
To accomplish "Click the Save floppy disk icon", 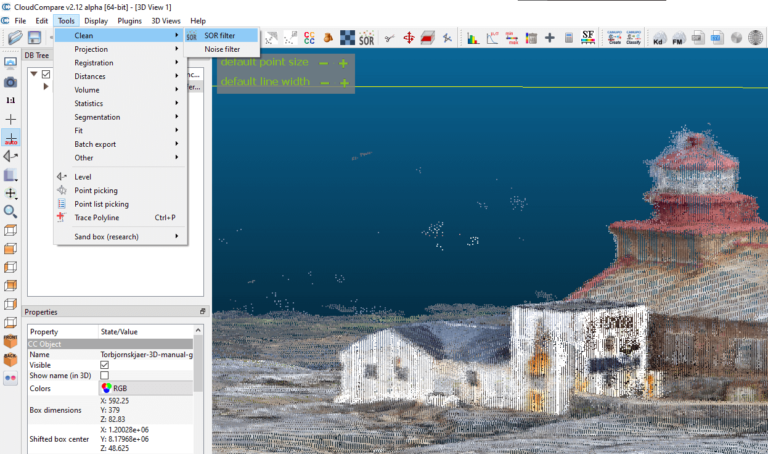I will tap(34, 37).
